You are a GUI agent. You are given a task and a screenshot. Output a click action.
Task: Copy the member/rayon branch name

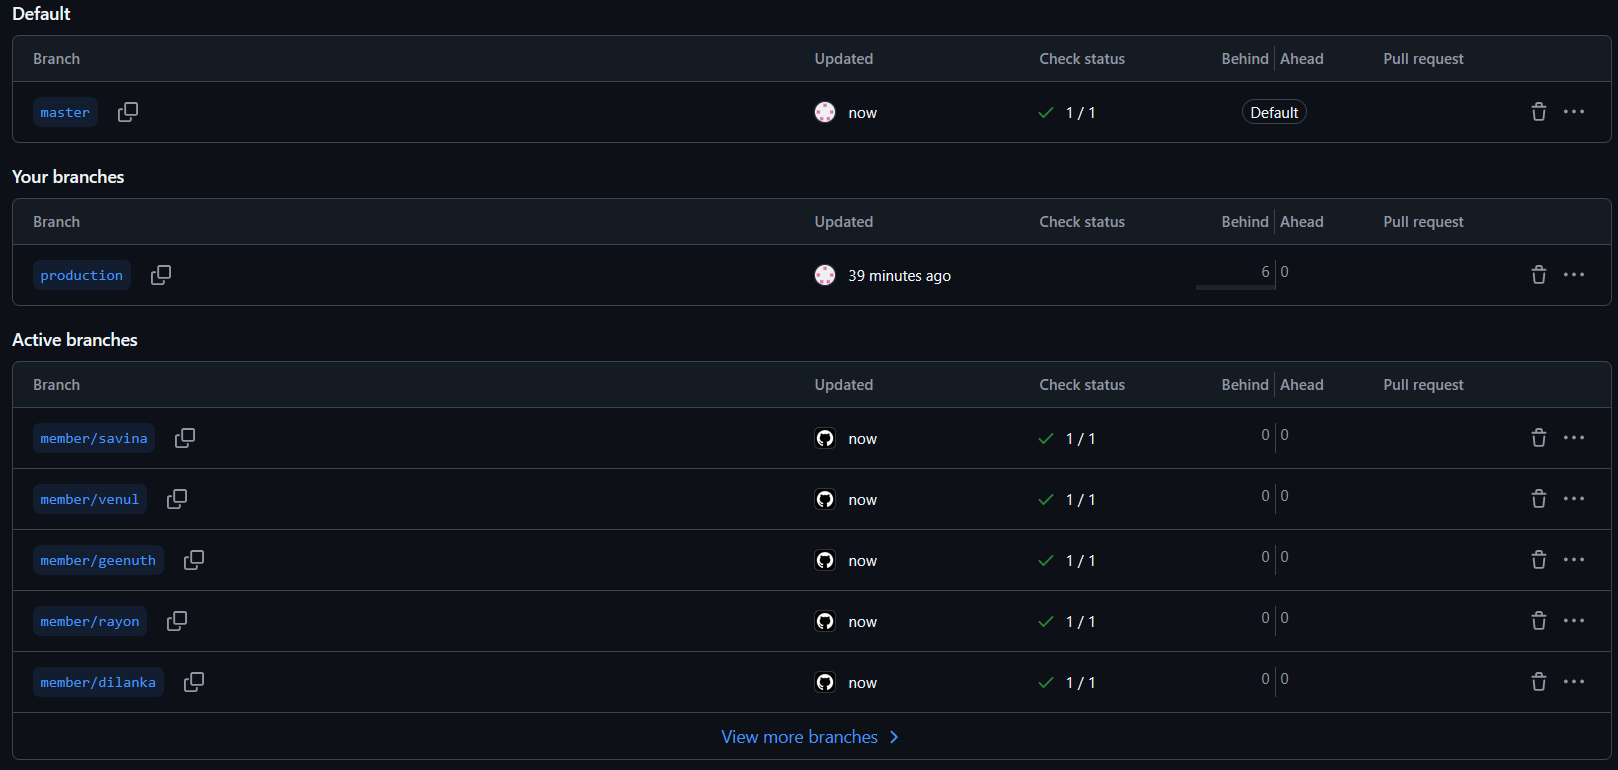(x=177, y=621)
